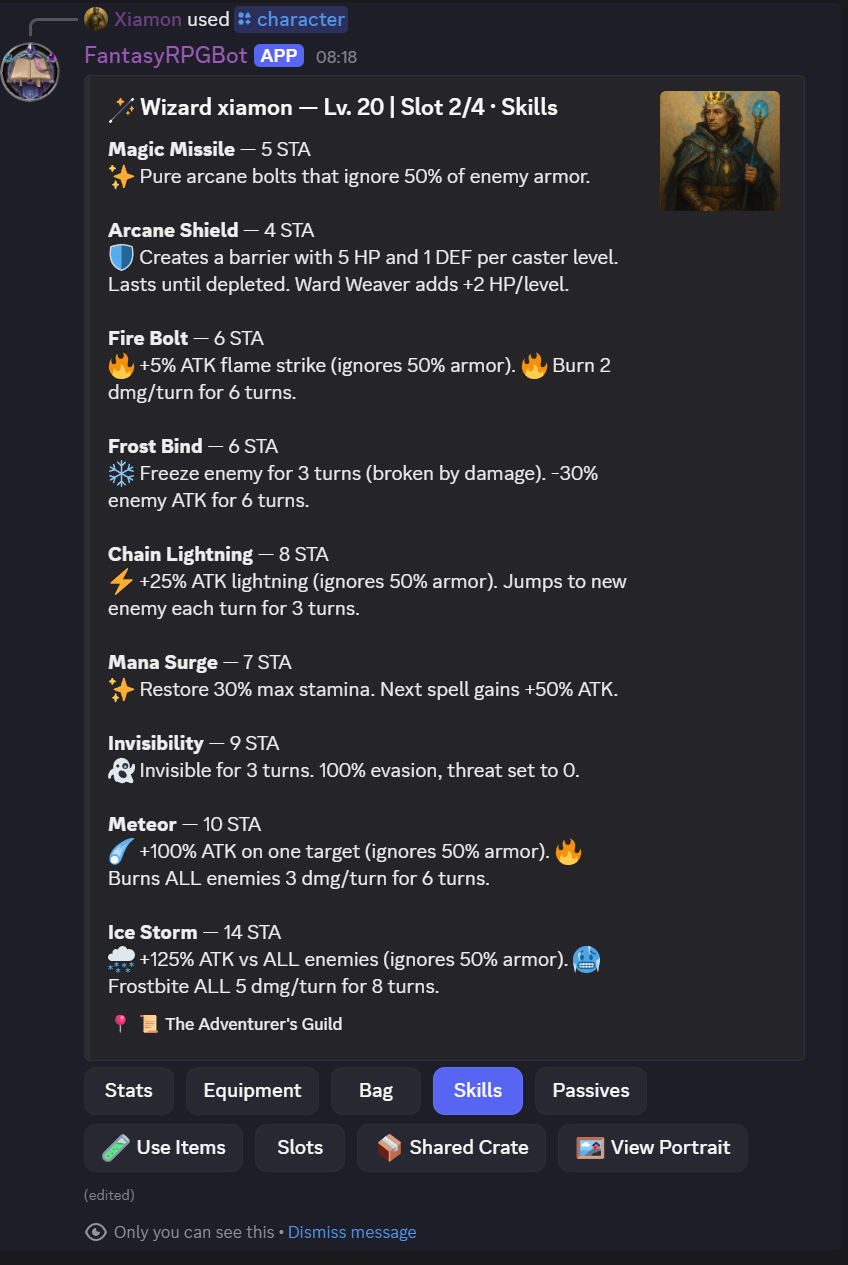Click the slash command icon beside character
Screen dimensions: 848x1265
pos(245,19)
